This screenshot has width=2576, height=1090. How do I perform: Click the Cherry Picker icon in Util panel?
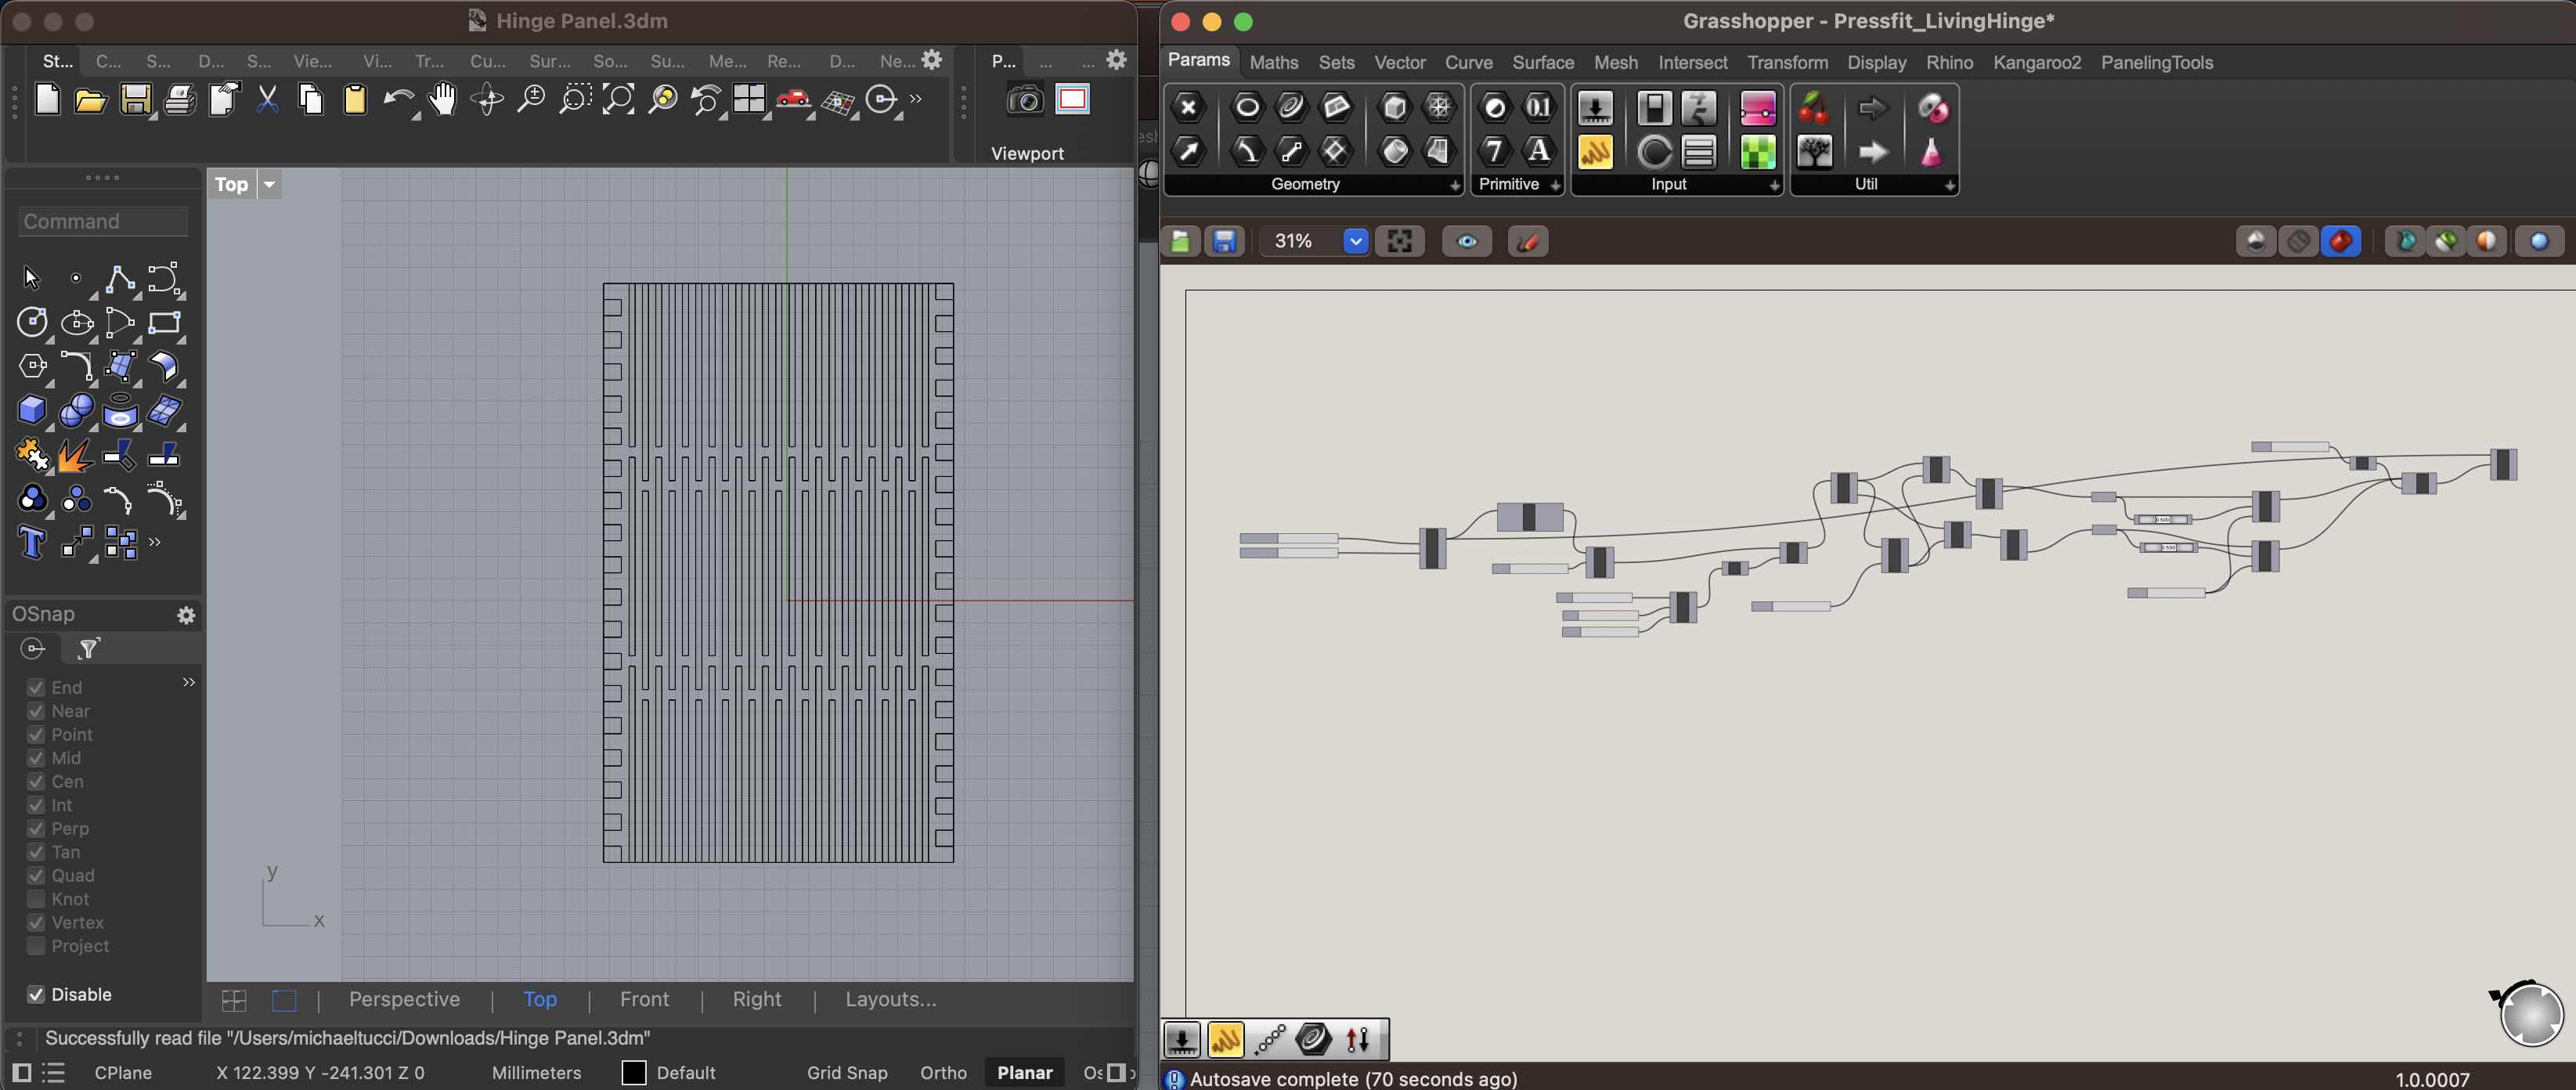click(x=1814, y=108)
